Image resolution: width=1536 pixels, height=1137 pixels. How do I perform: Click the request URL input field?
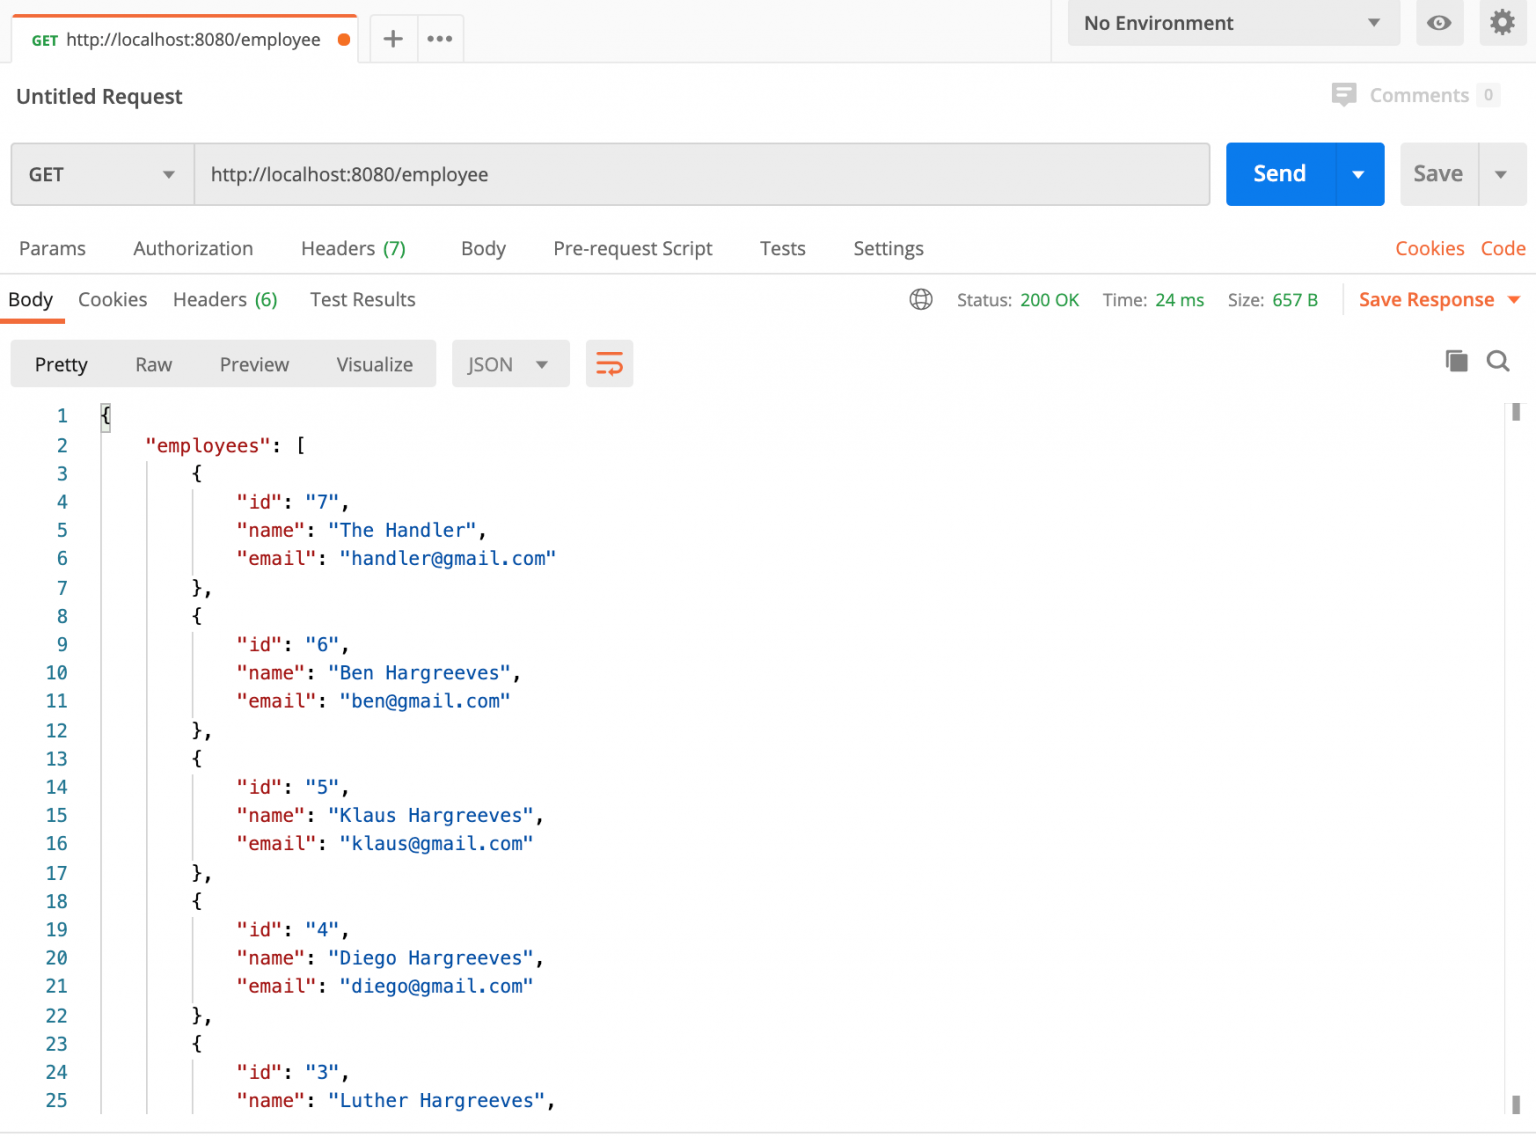[702, 174]
